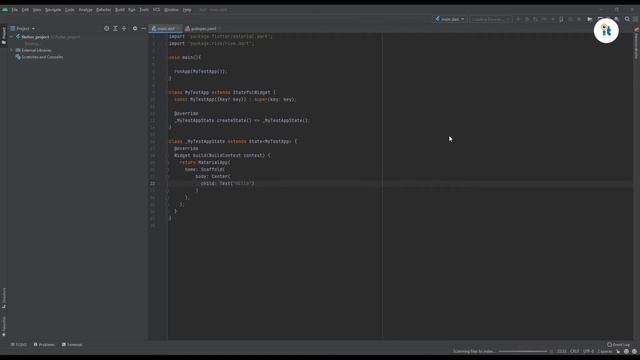Image resolution: width=640 pixels, height=360 pixels.
Task: Open the Edit menu
Action: 25,9
